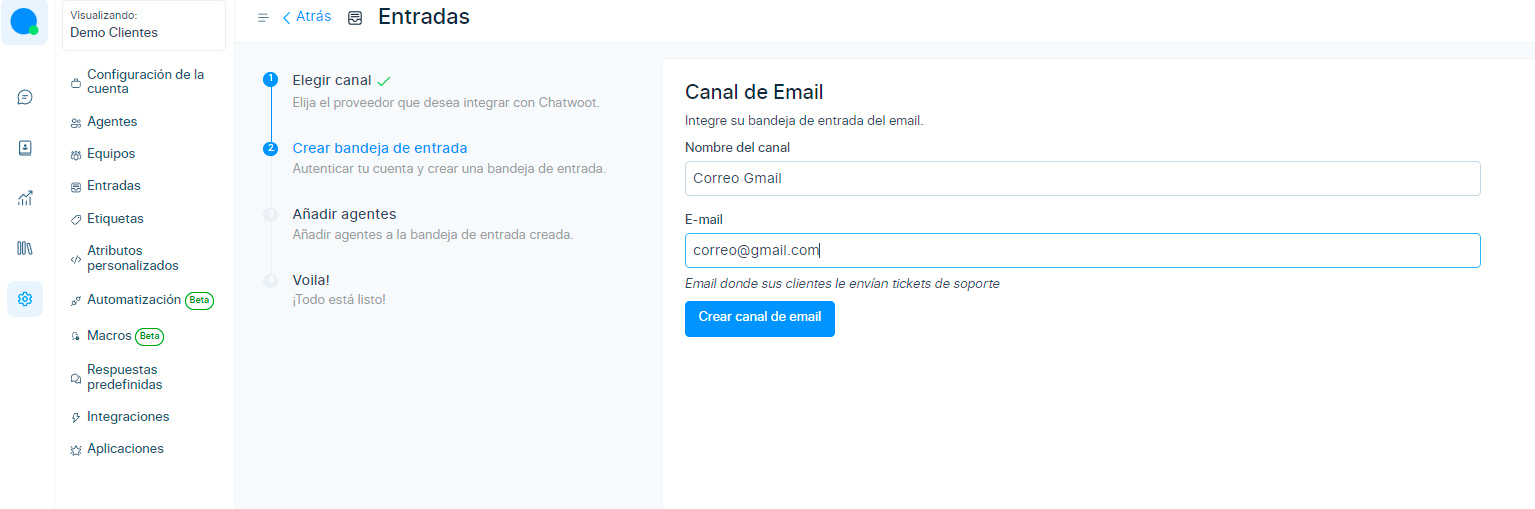The image size is (1535, 509).
Task: Select the Elegir canal step
Action: pos(331,80)
